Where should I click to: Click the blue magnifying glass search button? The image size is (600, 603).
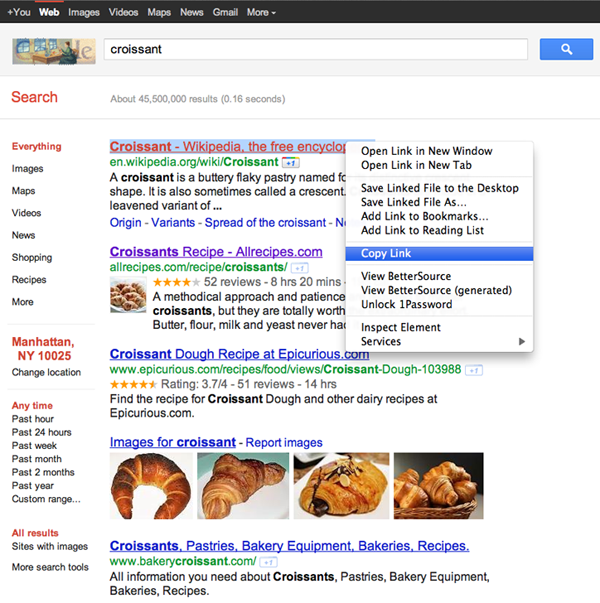coord(566,49)
